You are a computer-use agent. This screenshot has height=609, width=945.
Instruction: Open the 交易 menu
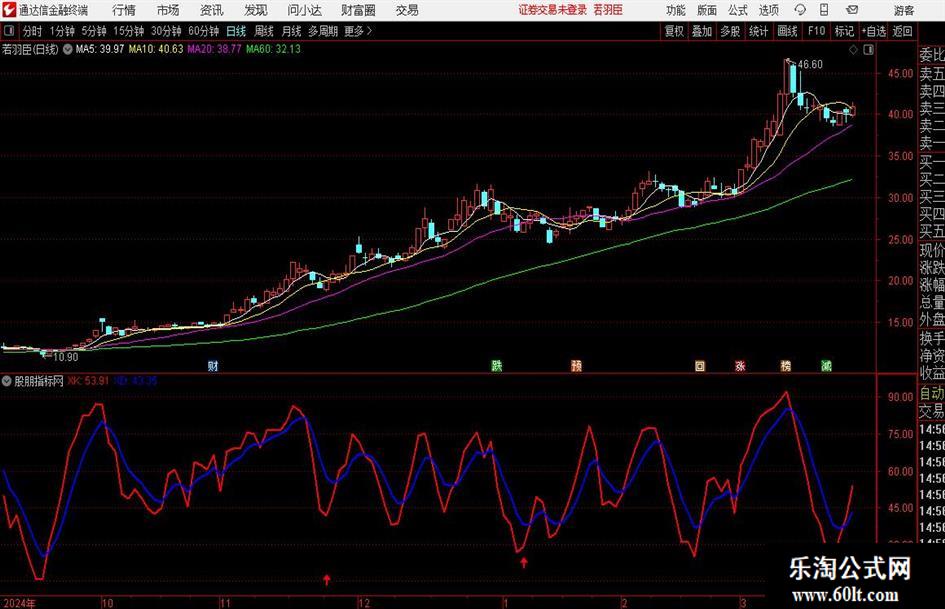point(407,10)
